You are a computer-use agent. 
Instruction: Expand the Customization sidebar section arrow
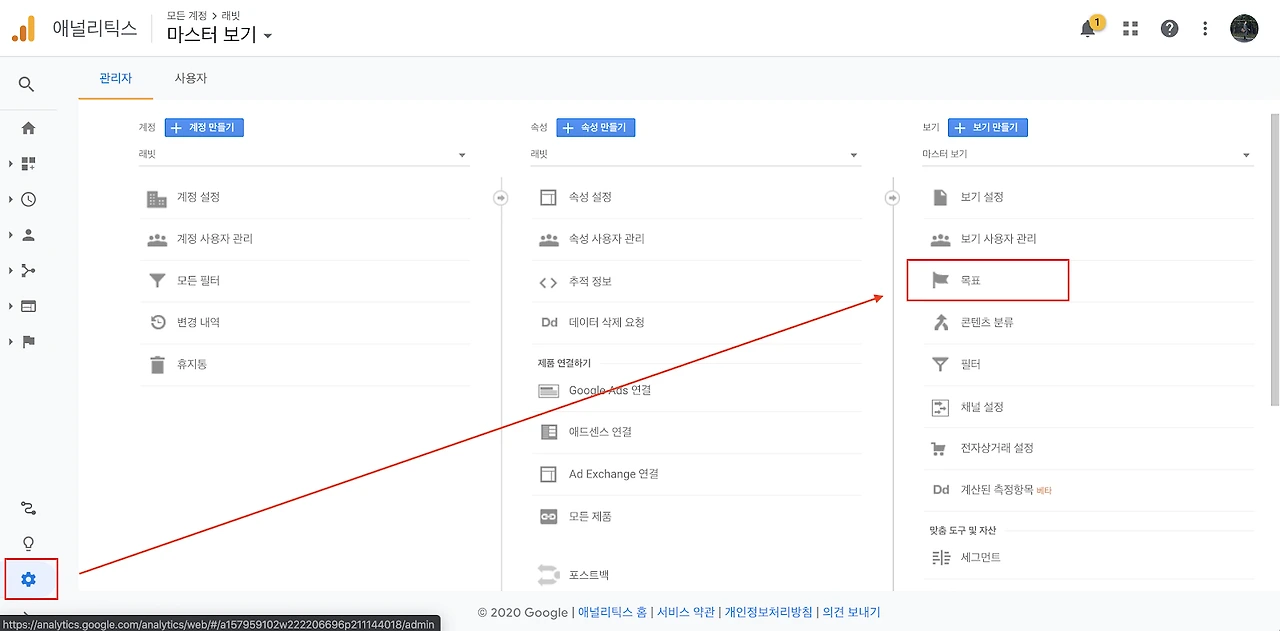tap(10, 163)
